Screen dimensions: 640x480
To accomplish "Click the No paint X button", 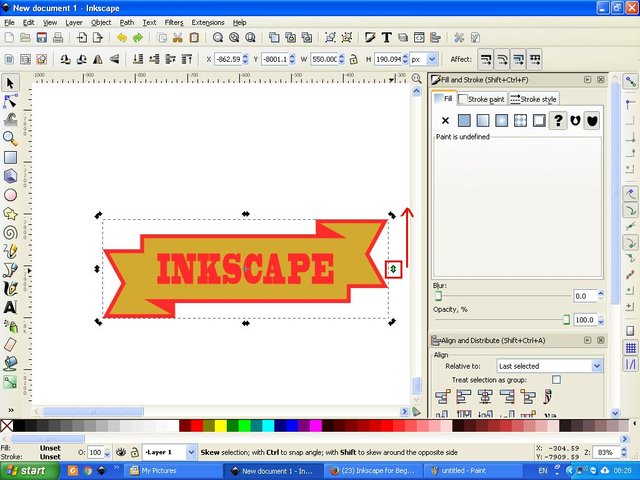I will tap(445, 120).
